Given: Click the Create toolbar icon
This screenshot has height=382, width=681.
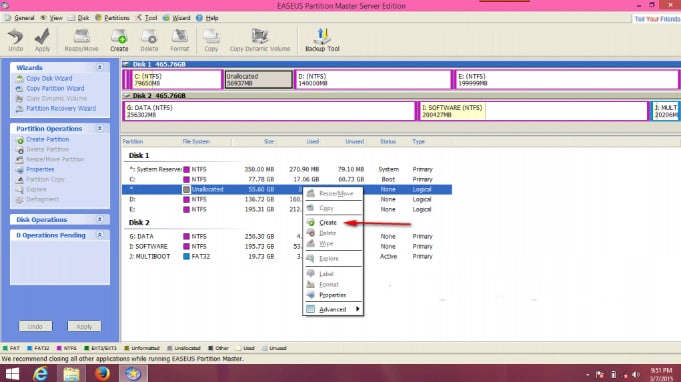Looking at the screenshot, I should click(x=119, y=40).
